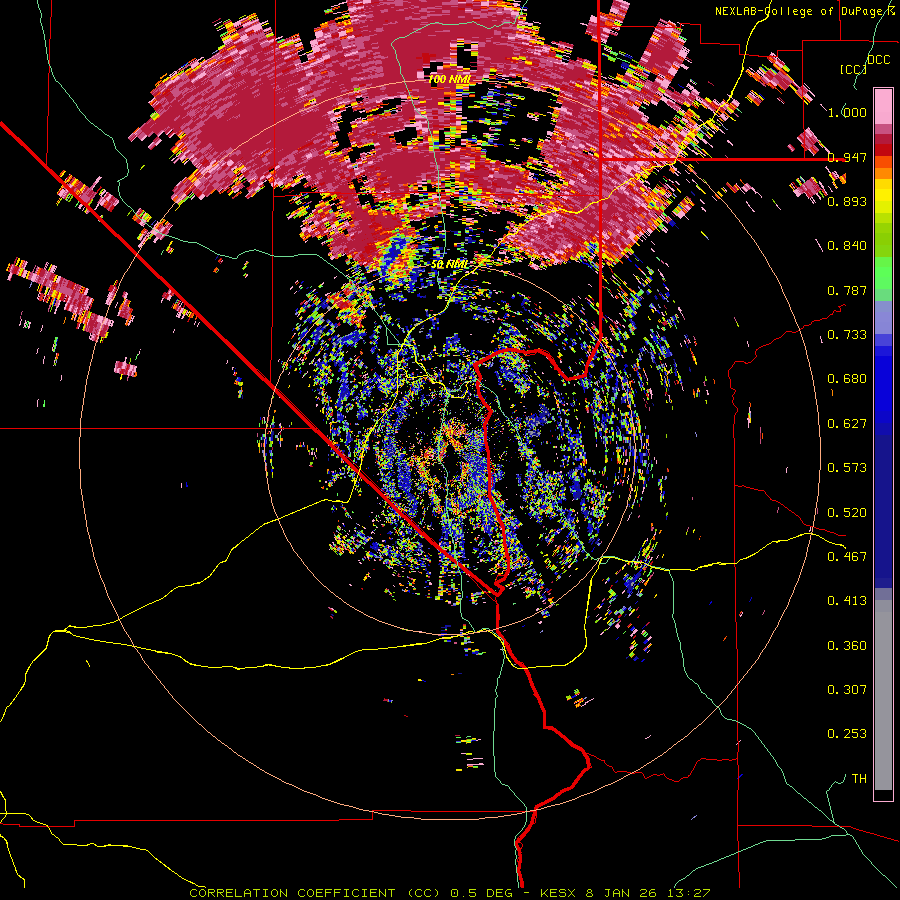Click the 0.413 scale value

(847, 601)
